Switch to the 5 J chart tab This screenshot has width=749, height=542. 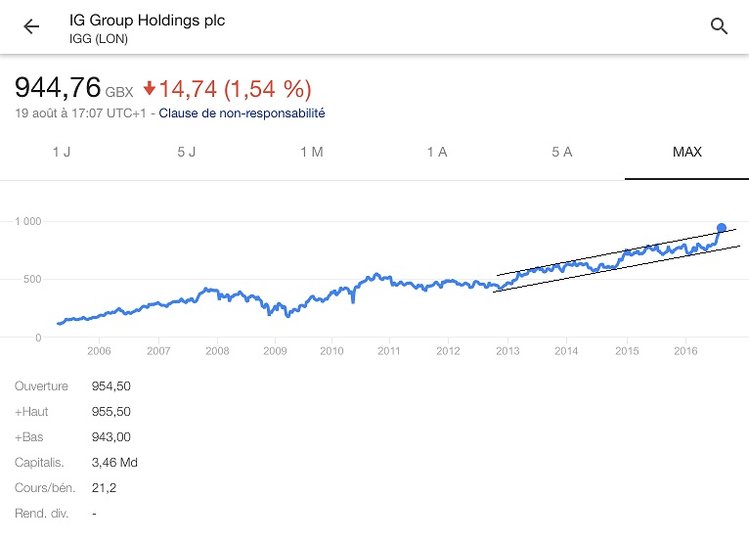[186, 152]
